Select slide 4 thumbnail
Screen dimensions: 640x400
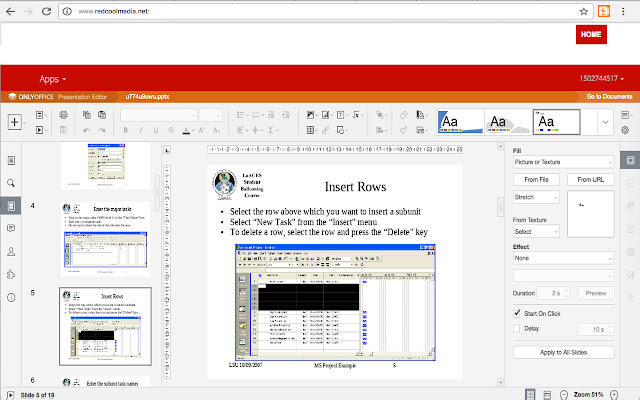pyautogui.click(x=104, y=238)
